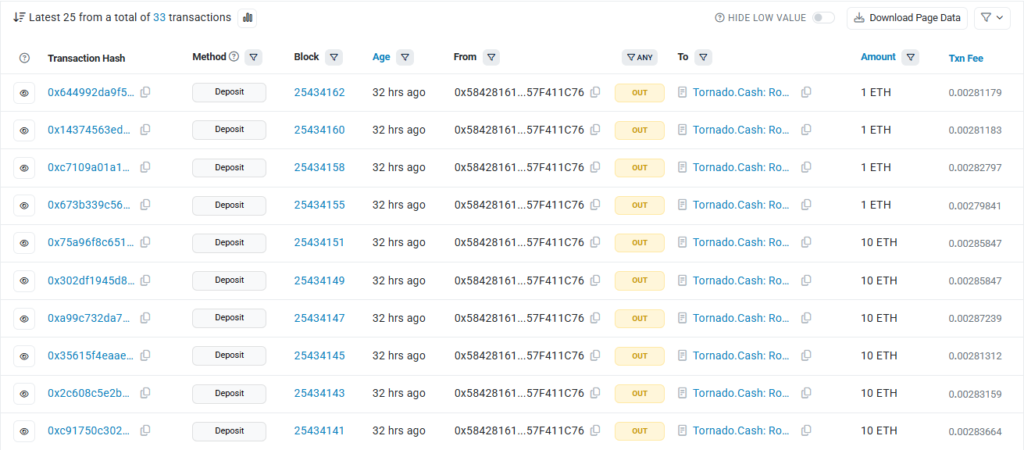Viewport: 1024px width, 450px height.
Task: Preview transaction 0x14374563ed with eye icon
Action: click(24, 131)
